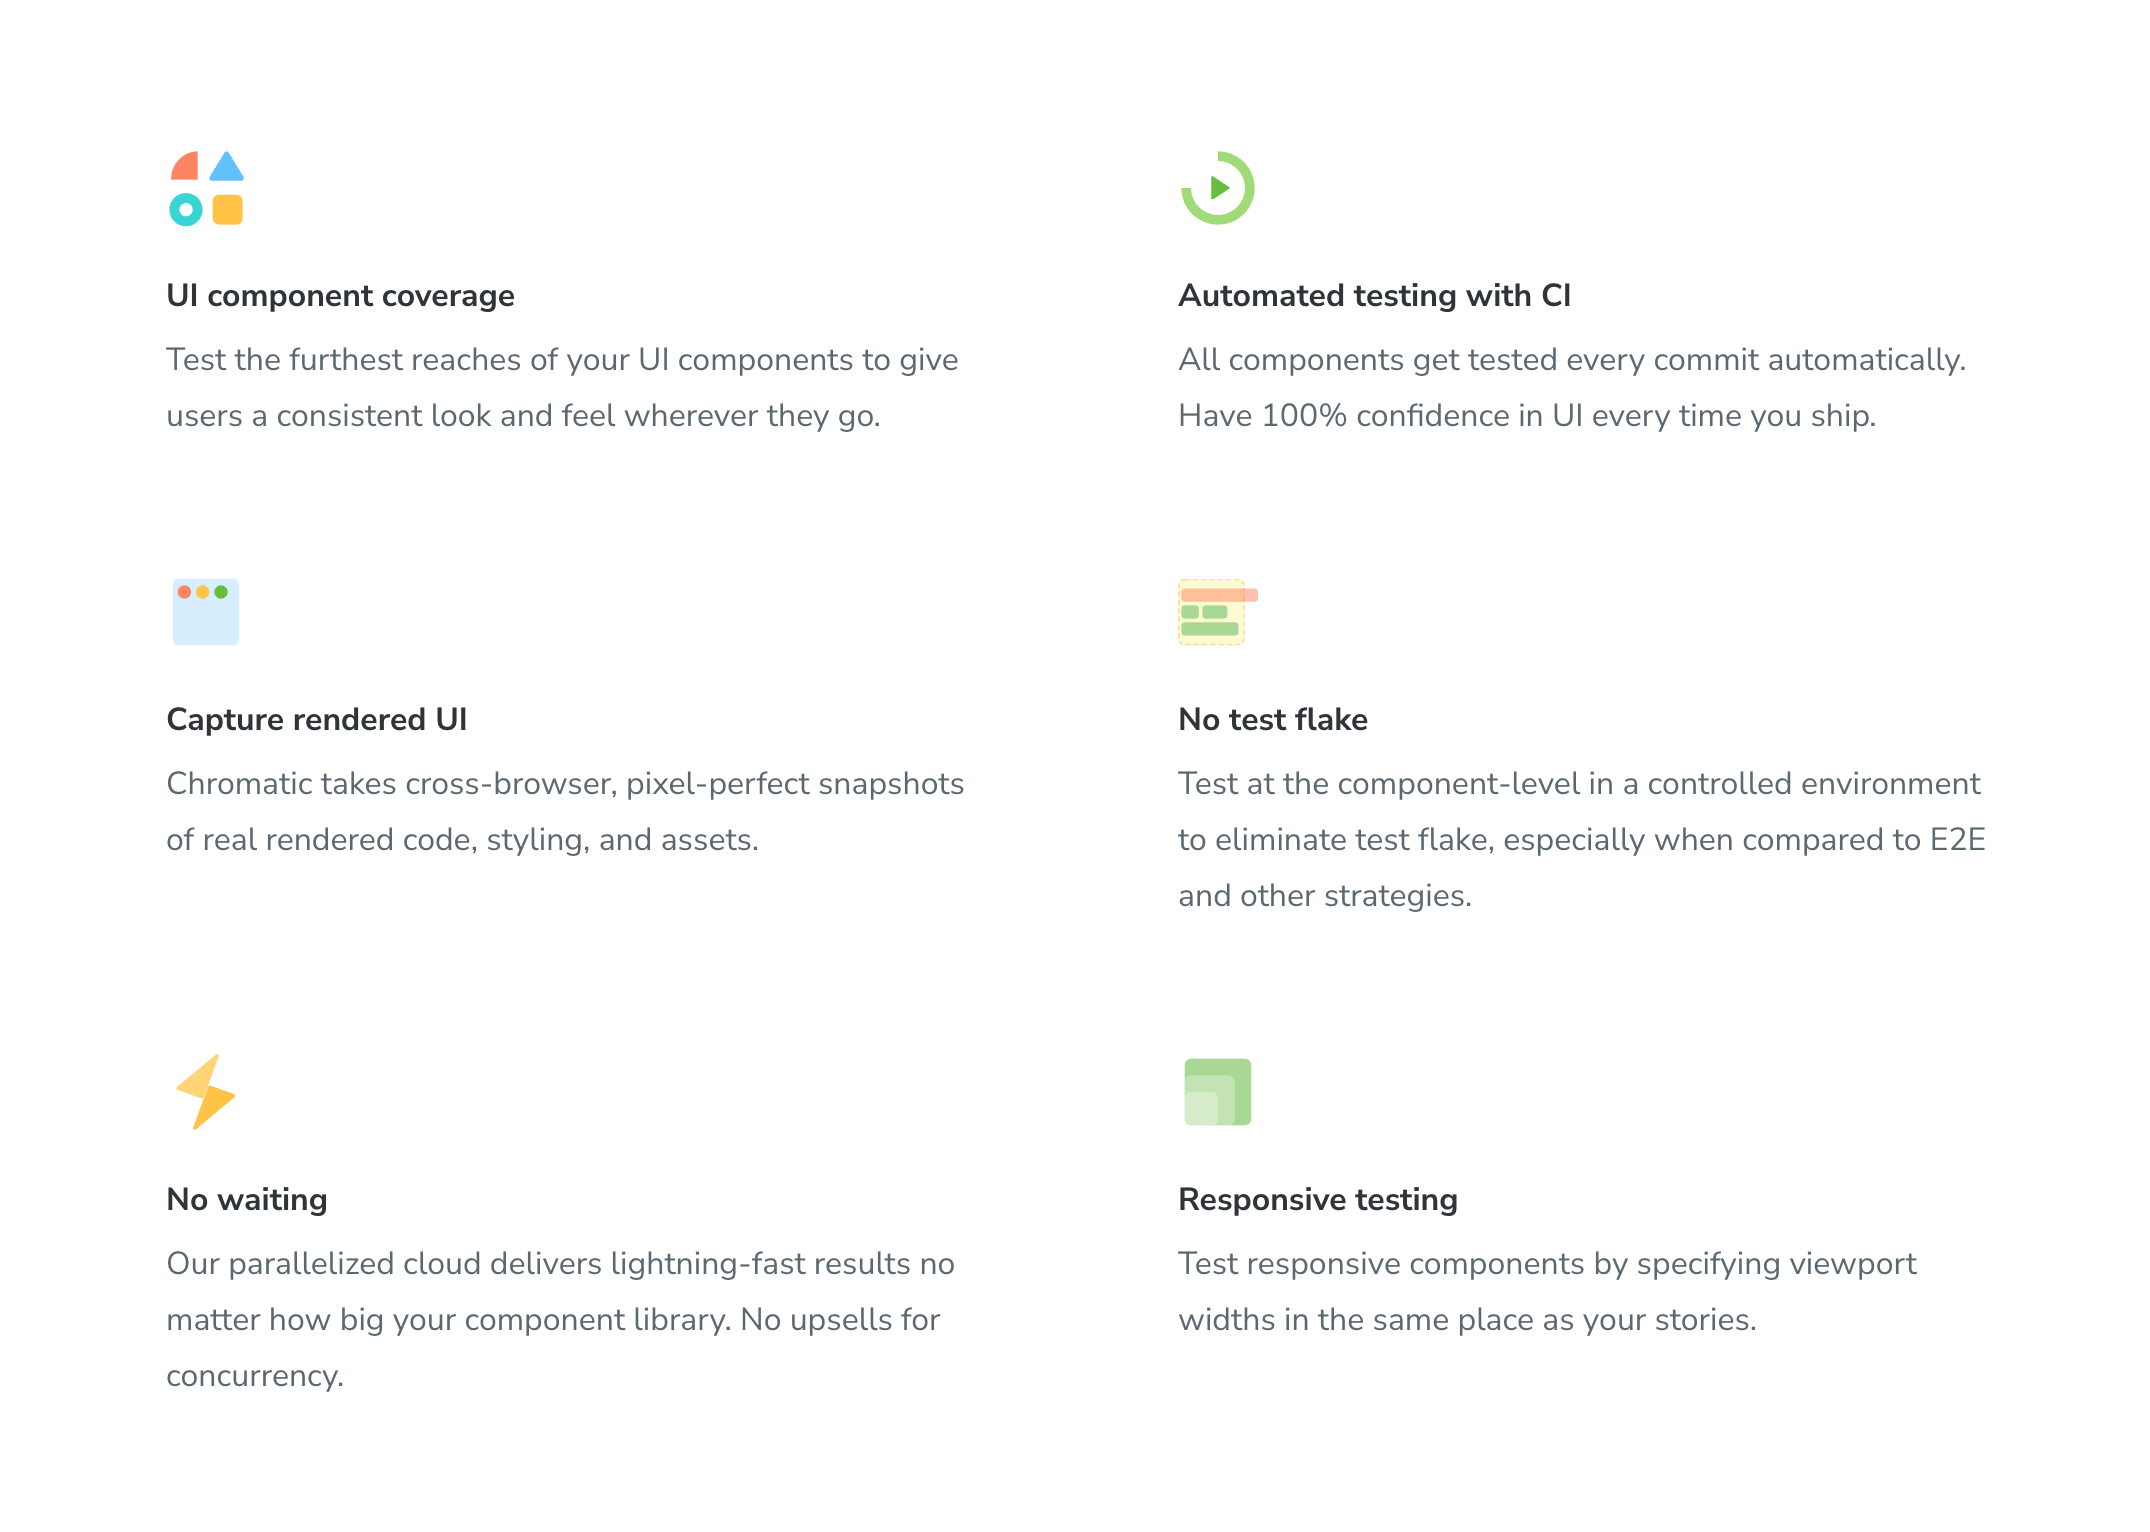2150x1532 pixels.
Task: Click the No test flake layout icon
Action: pyautogui.click(x=1215, y=612)
